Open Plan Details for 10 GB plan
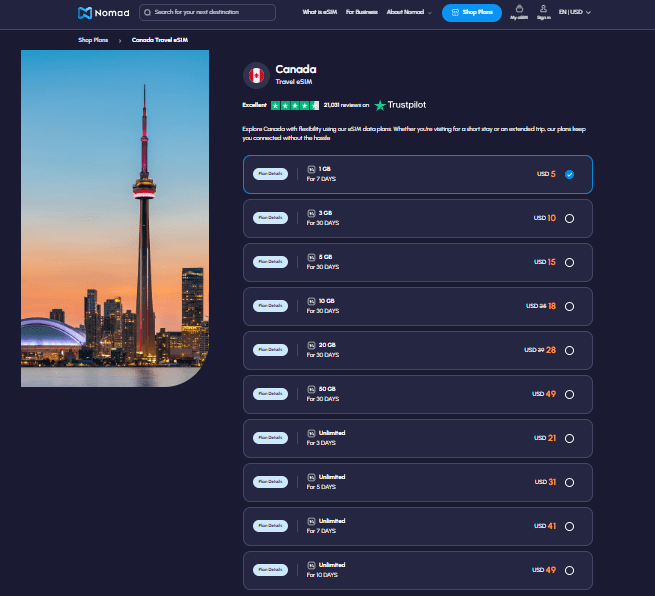The image size is (655, 596). coord(270,306)
